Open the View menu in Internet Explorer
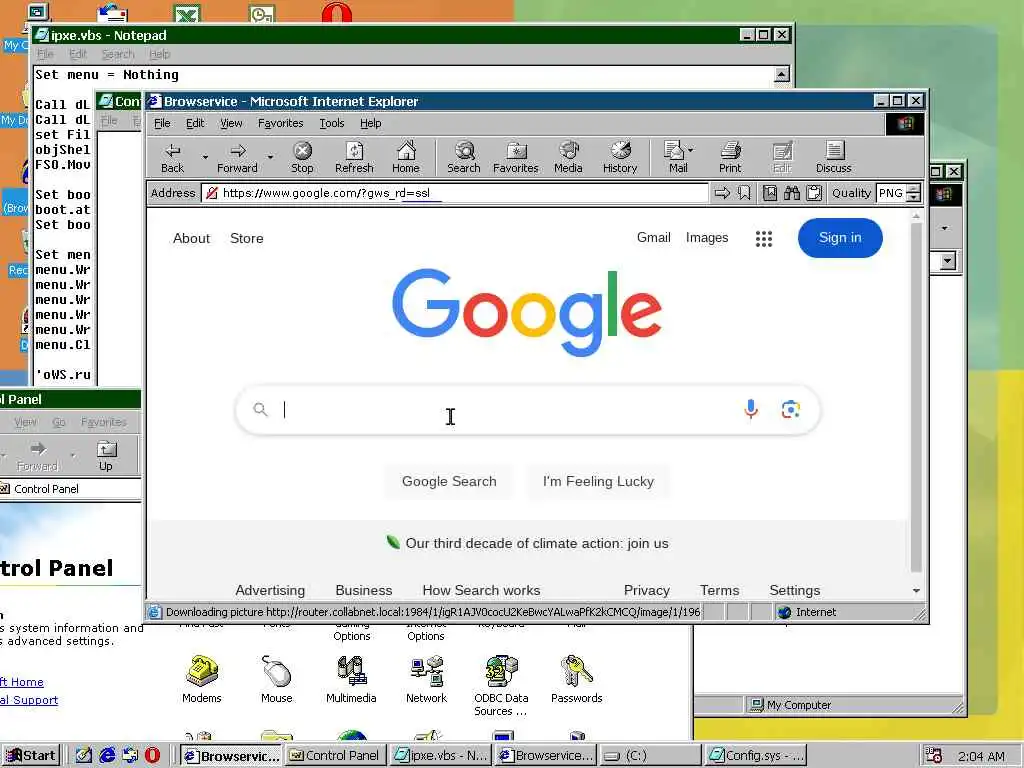The height and width of the screenshot is (768, 1024). tap(231, 123)
